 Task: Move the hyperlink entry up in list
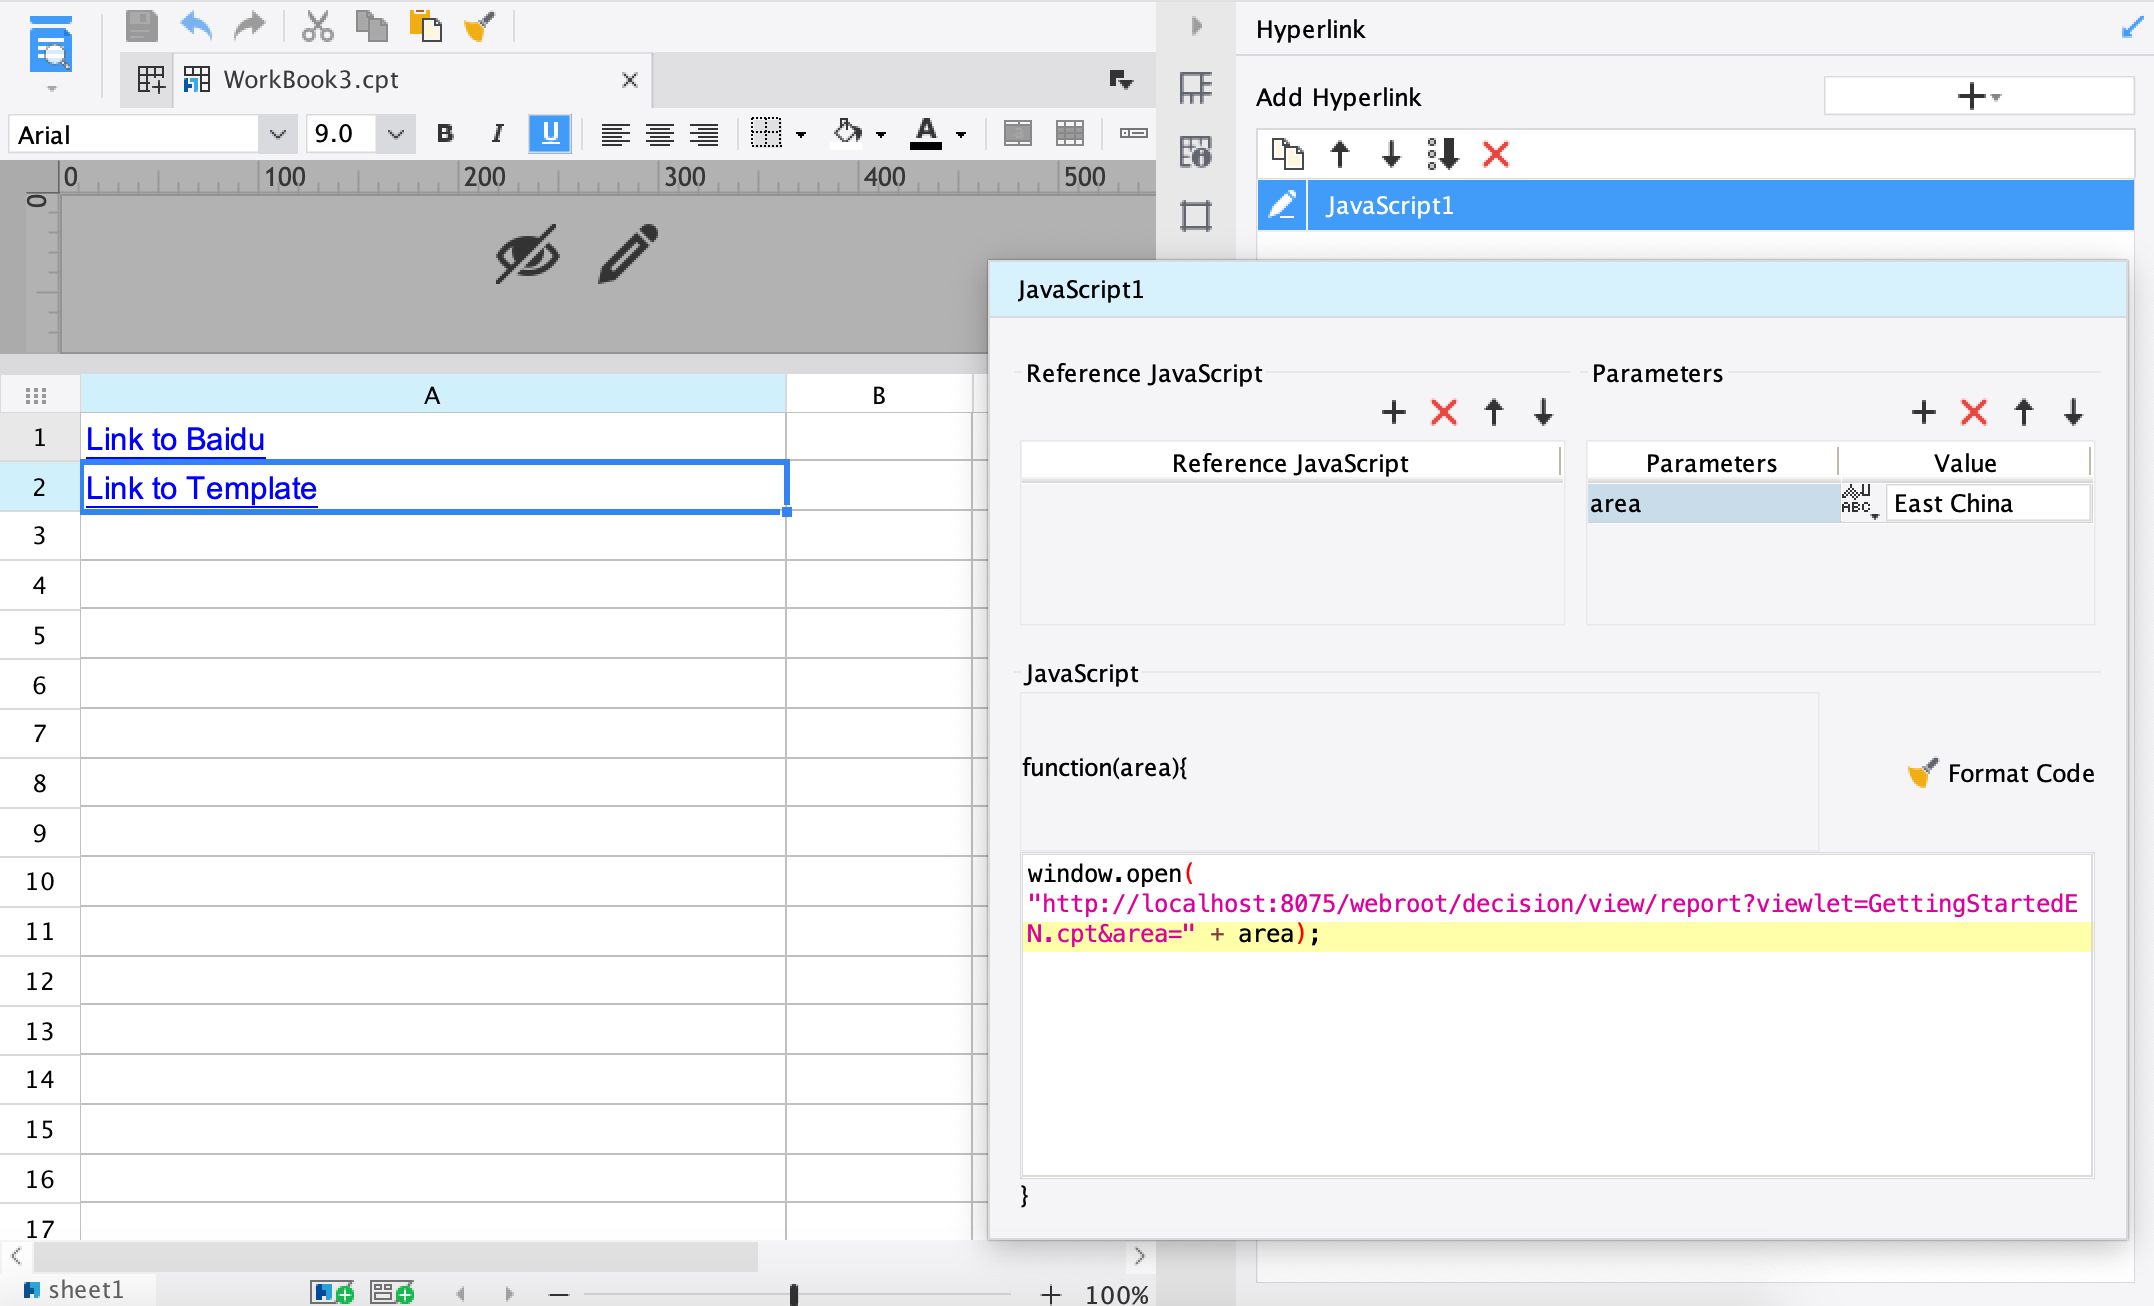click(1340, 154)
